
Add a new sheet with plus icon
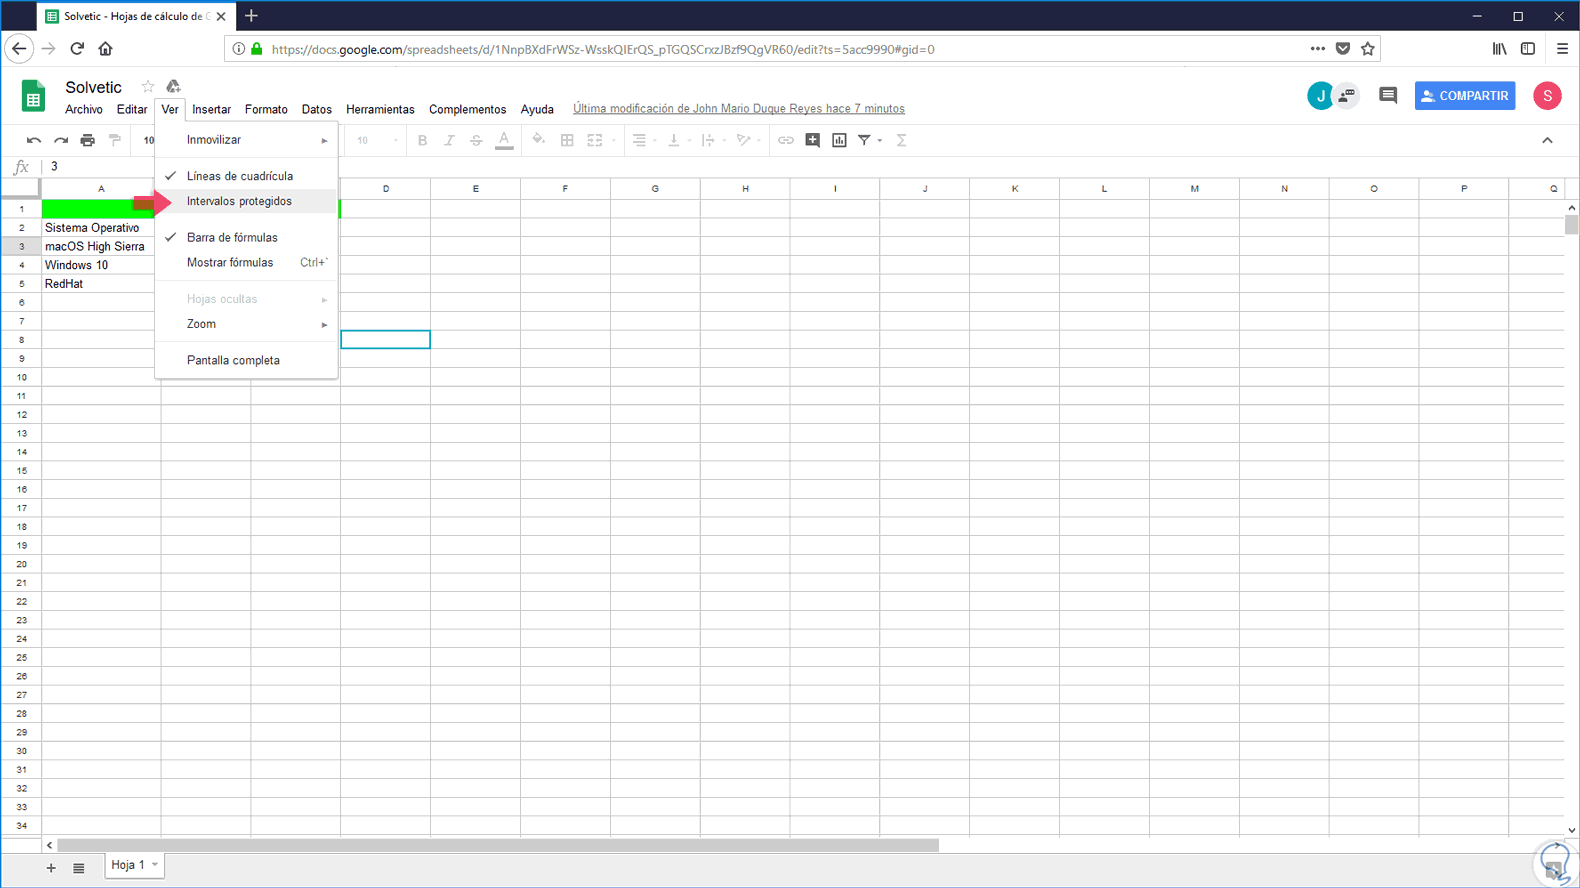tap(51, 868)
